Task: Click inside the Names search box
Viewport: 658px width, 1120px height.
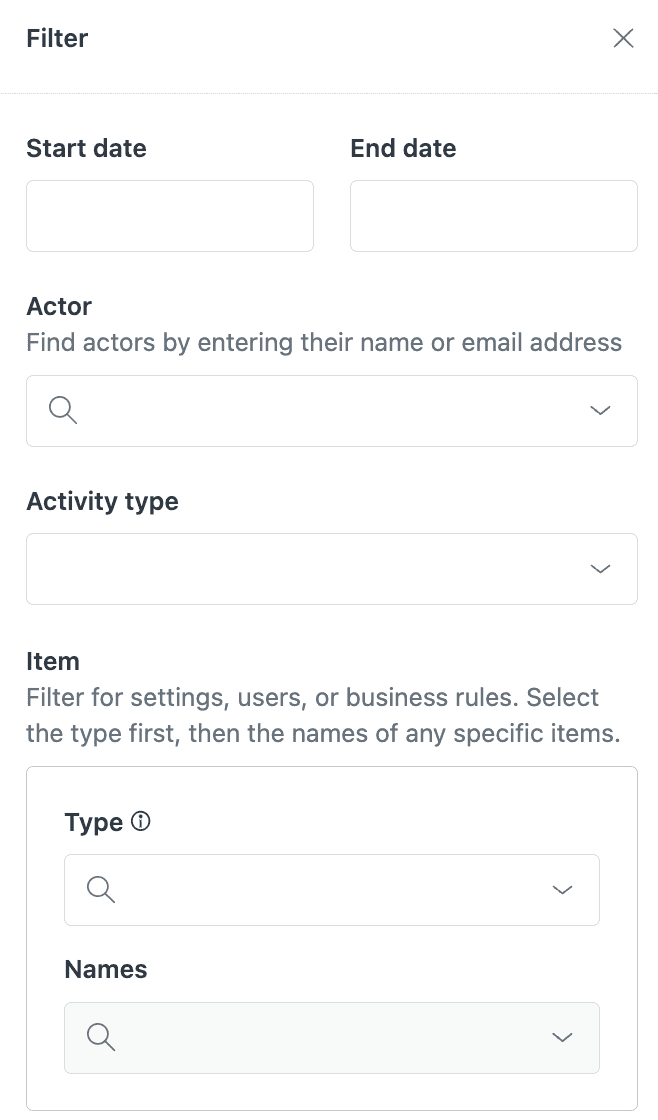Action: coord(300,1037)
